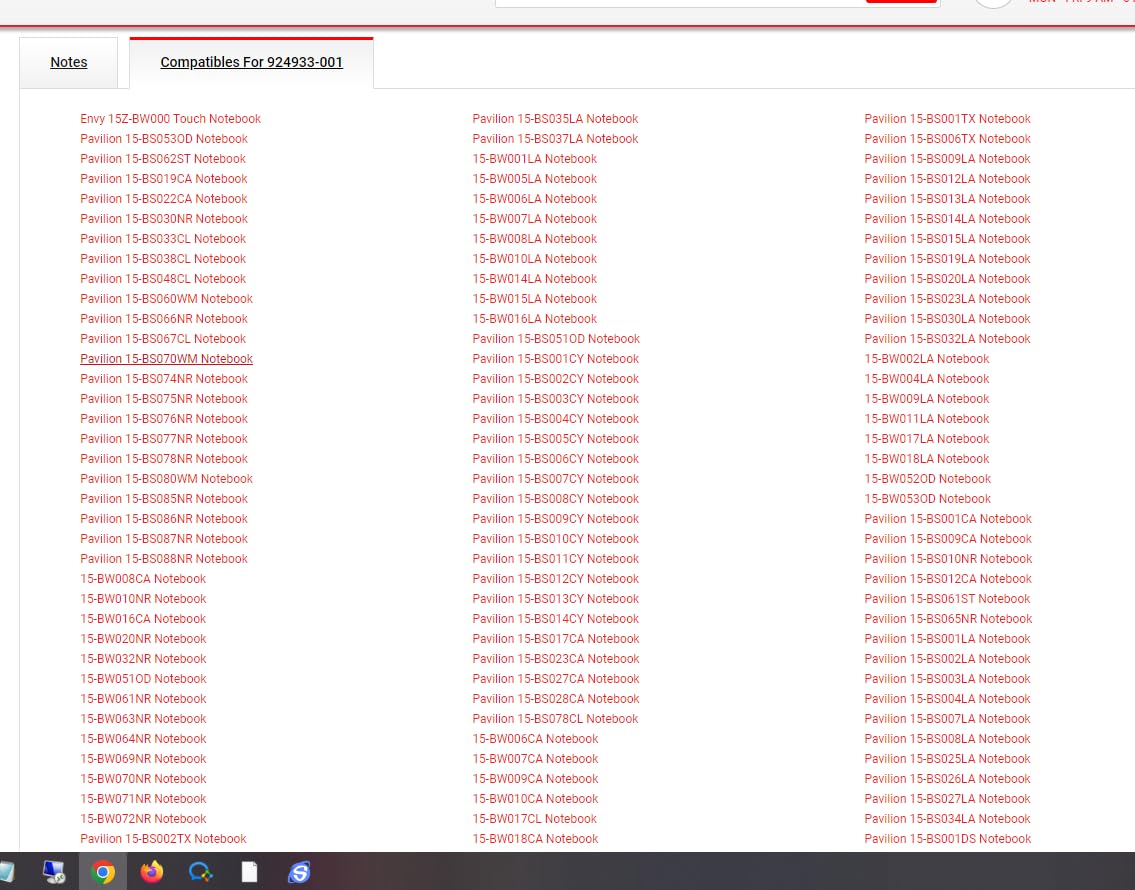
Task: Click 15-BW072NR Notebook link
Action: [x=143, y=819]
